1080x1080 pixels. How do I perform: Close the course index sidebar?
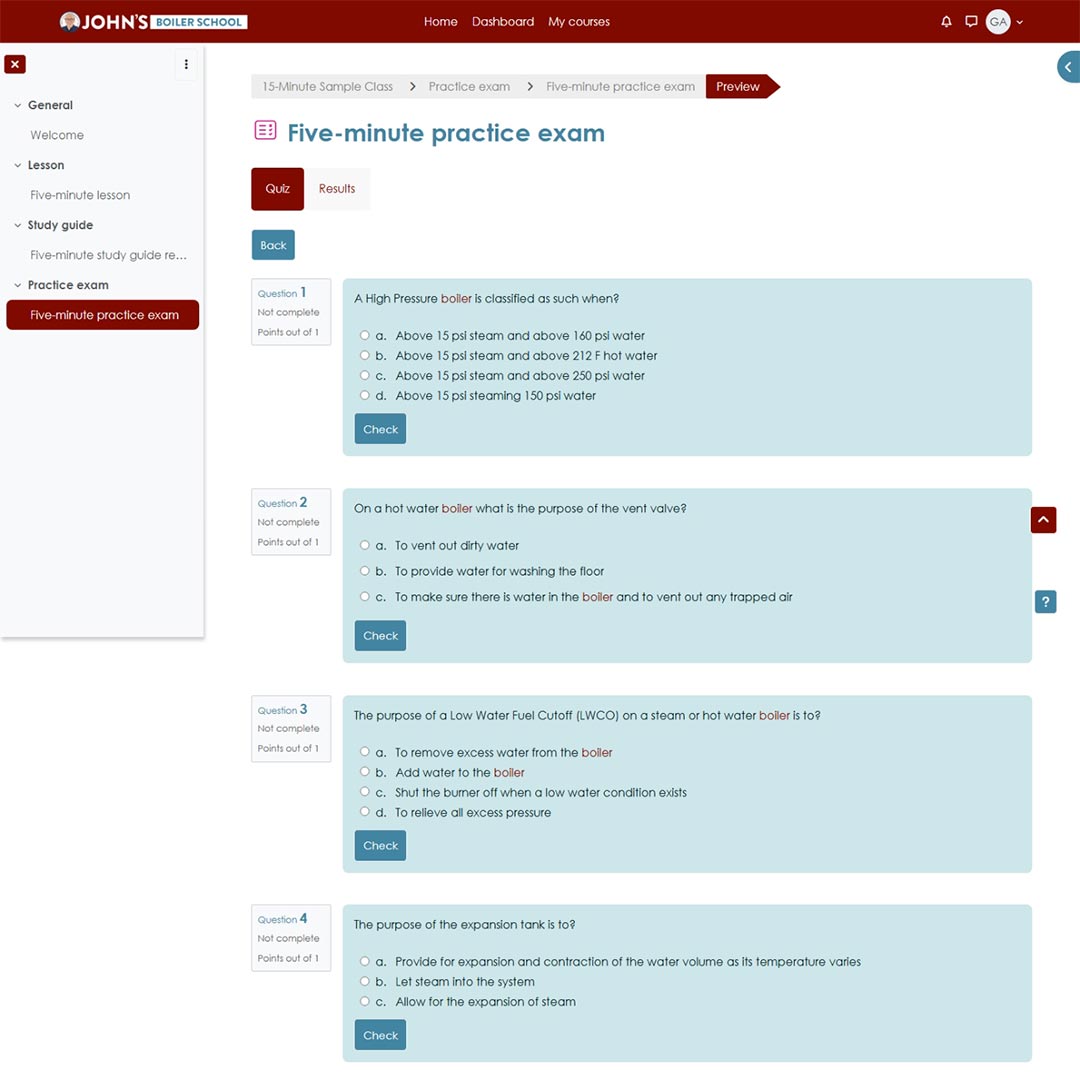click(x=15, y=64)
